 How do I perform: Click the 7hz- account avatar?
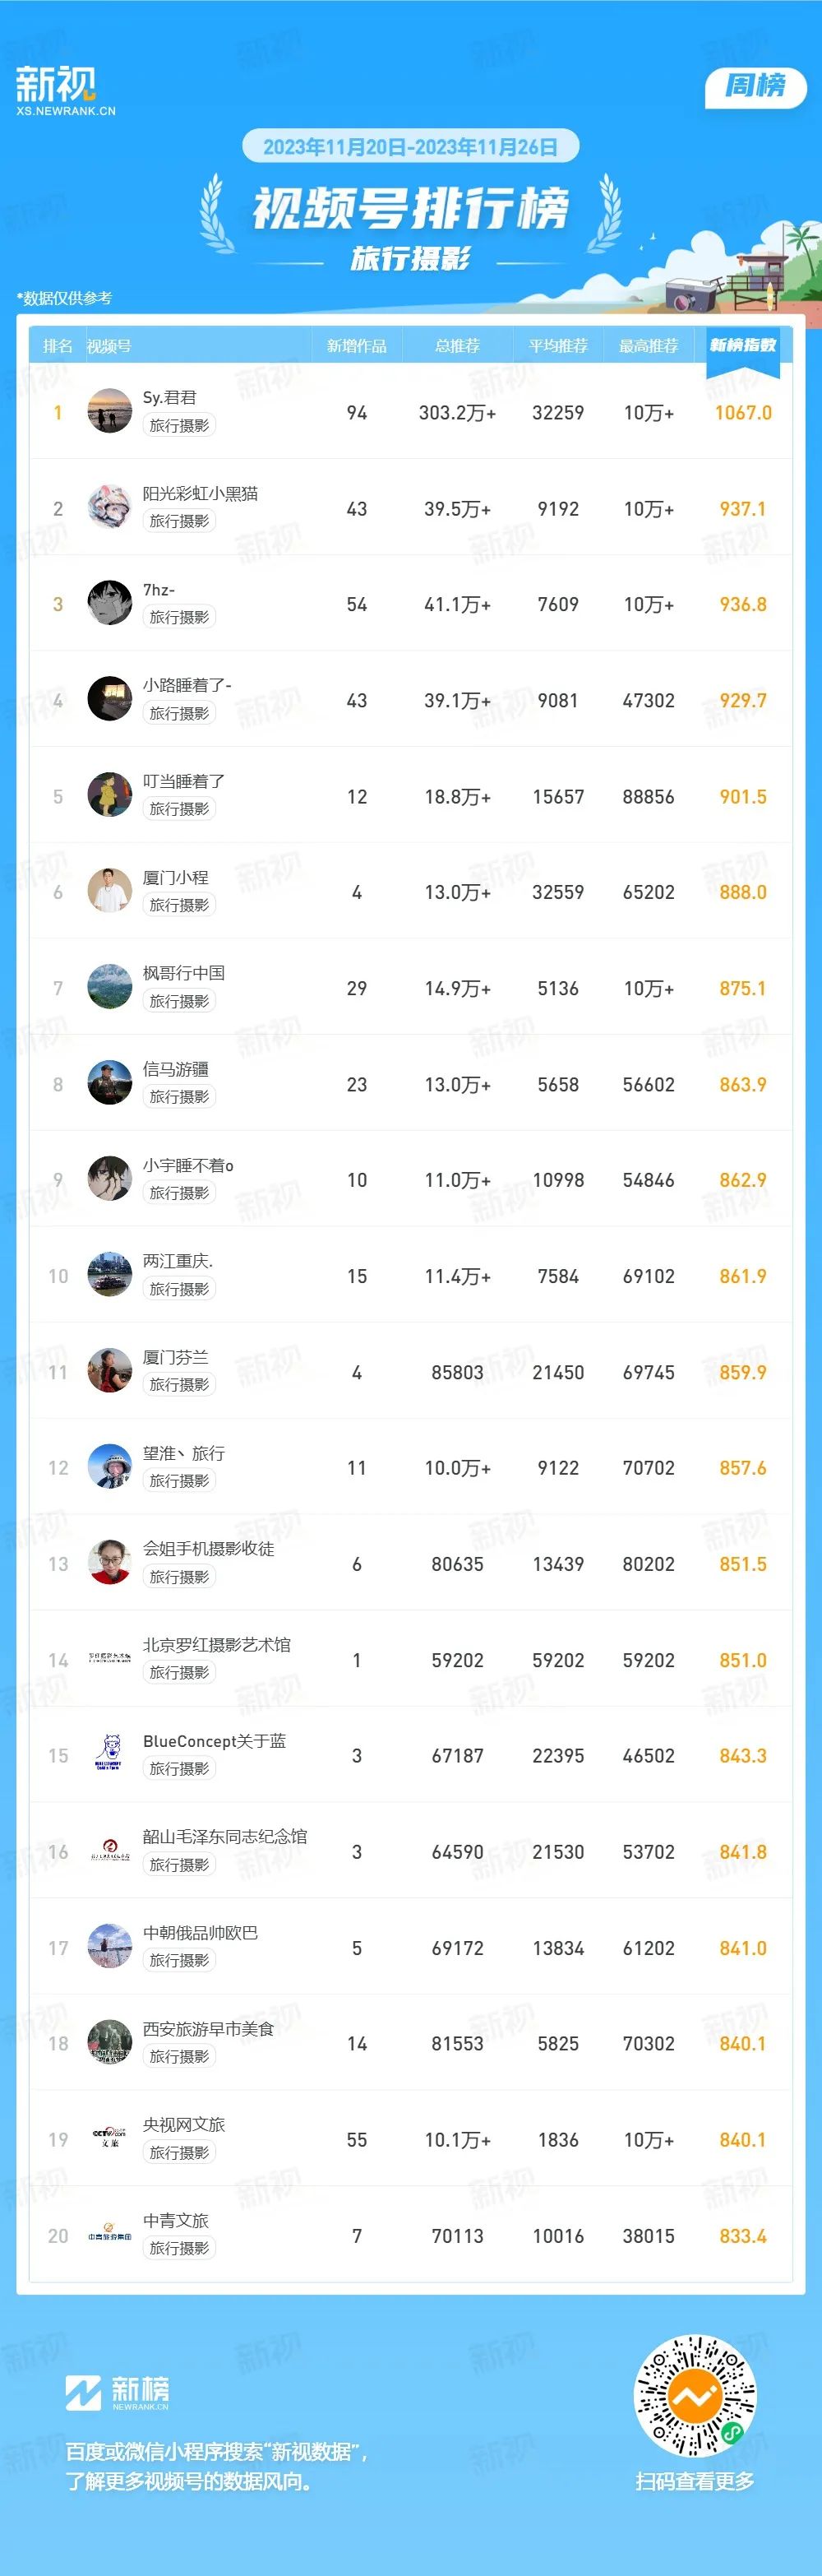point(110,603)
